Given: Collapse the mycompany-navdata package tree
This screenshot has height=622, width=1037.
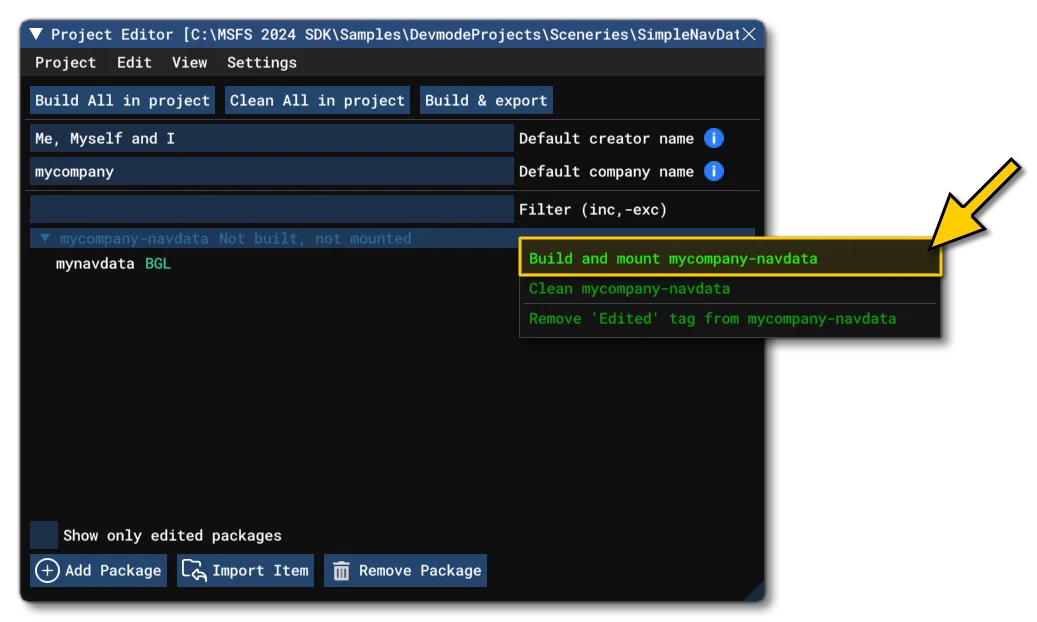Looking at the screenshot, I should coord(45,238).
